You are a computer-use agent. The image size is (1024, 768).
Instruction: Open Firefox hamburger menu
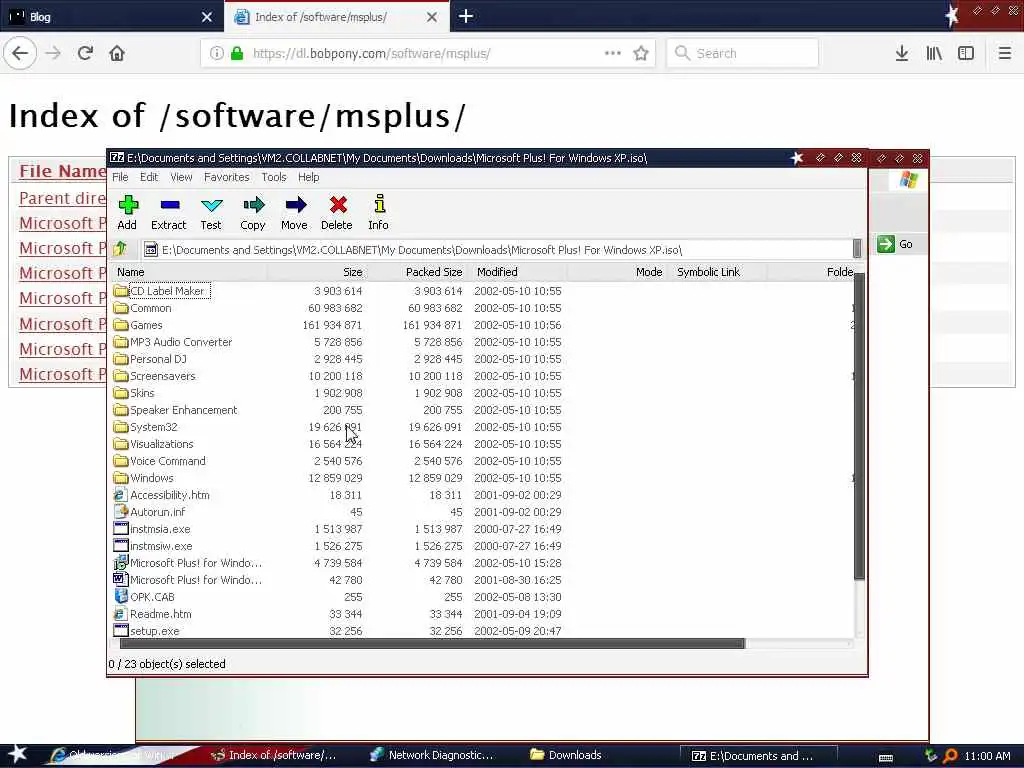pyautogui.click(x=1005, y=54)
